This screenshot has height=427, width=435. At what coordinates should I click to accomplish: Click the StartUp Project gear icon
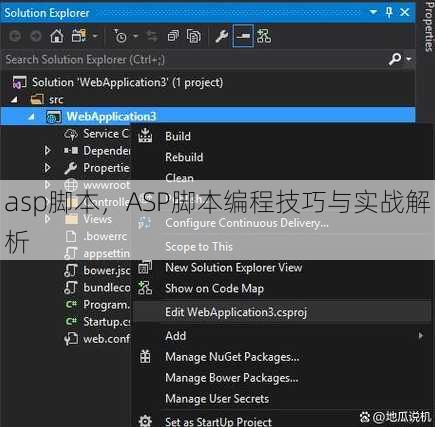coord(145,421)
